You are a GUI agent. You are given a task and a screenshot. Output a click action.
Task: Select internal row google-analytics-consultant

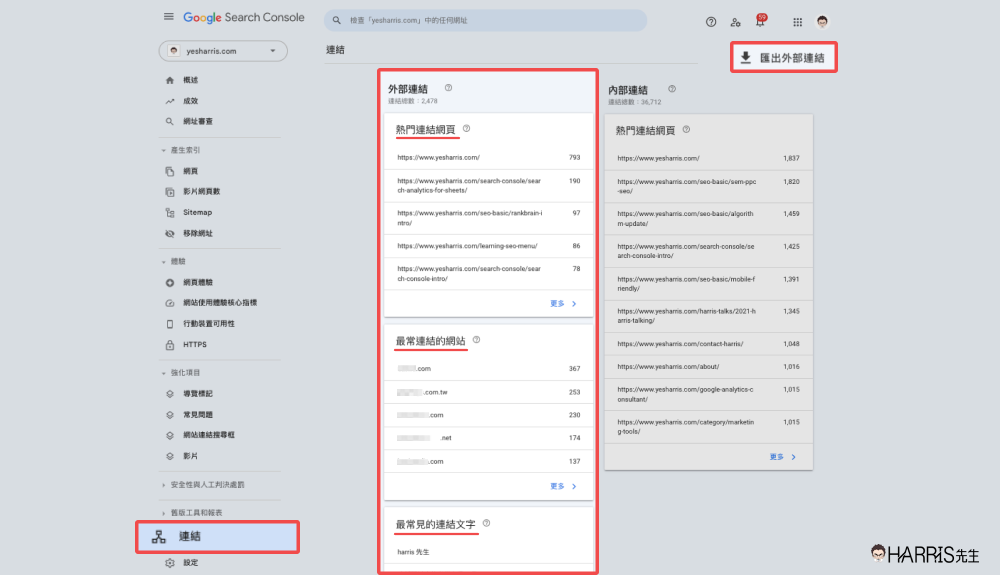click(709, 395)
